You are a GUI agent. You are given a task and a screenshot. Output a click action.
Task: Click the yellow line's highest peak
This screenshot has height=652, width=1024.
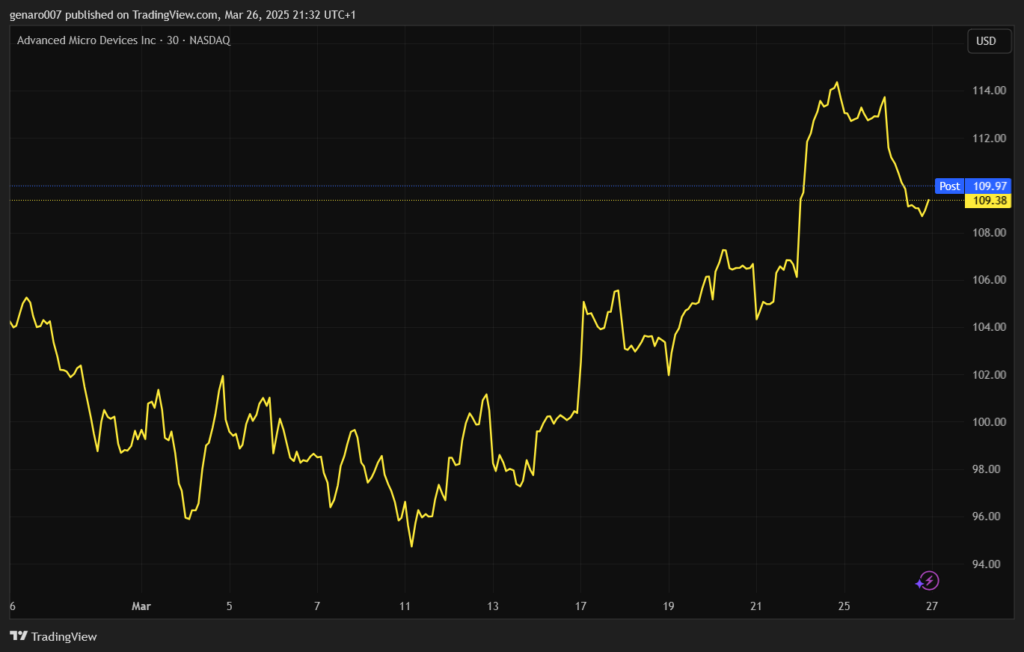point(837,83)
